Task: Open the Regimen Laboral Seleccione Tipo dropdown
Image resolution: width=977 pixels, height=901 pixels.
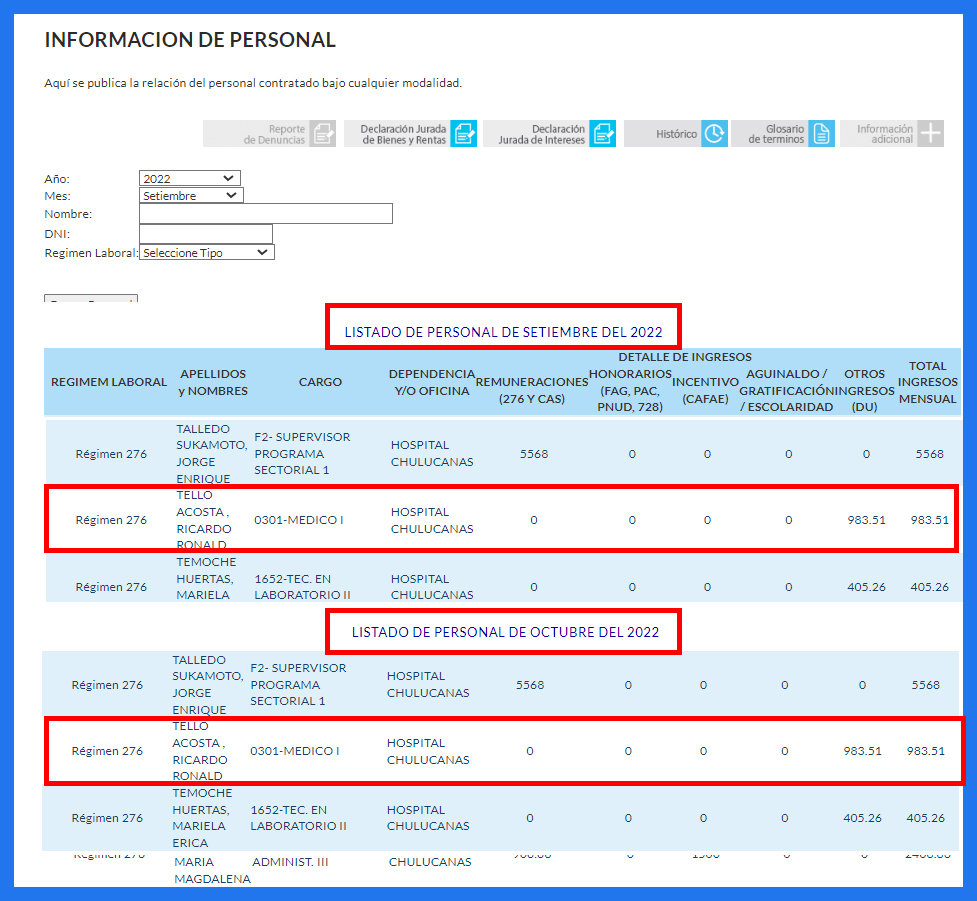Action: click(x=206, y=253)
